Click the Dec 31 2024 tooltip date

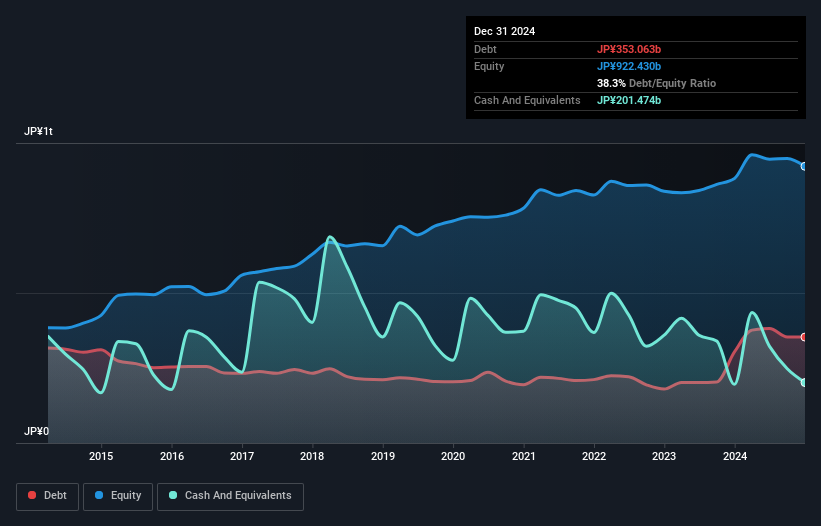point(504,31)
